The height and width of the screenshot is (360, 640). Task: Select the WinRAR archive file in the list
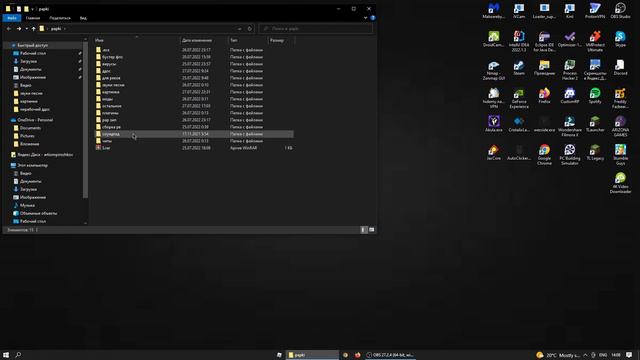(194, 148)
